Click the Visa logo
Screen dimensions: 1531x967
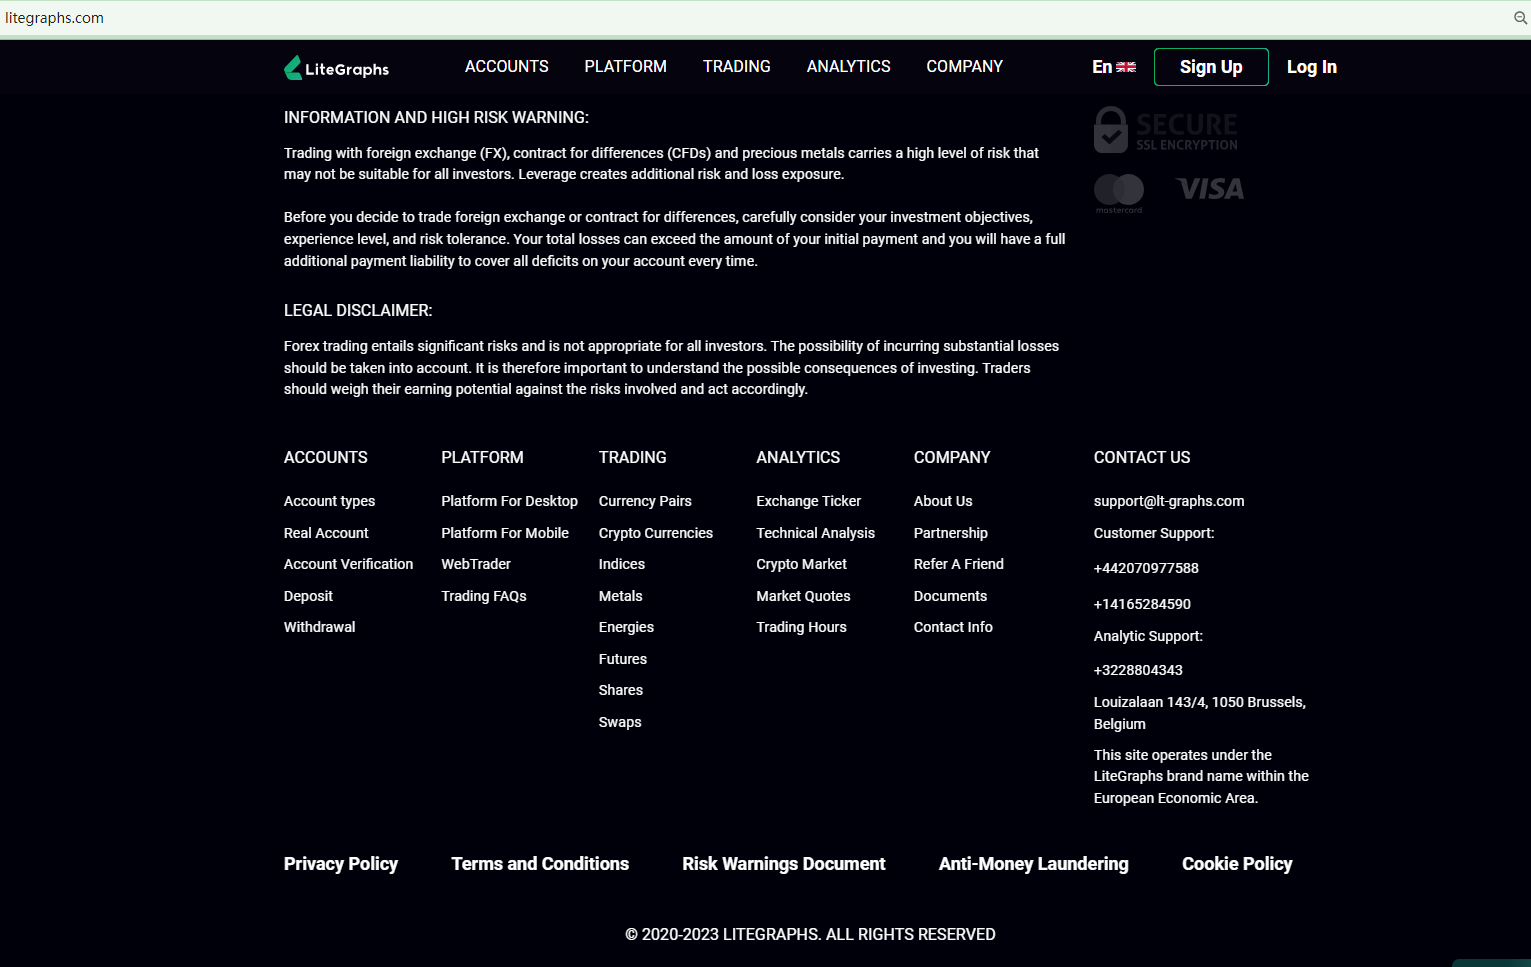click(1210, 189)
